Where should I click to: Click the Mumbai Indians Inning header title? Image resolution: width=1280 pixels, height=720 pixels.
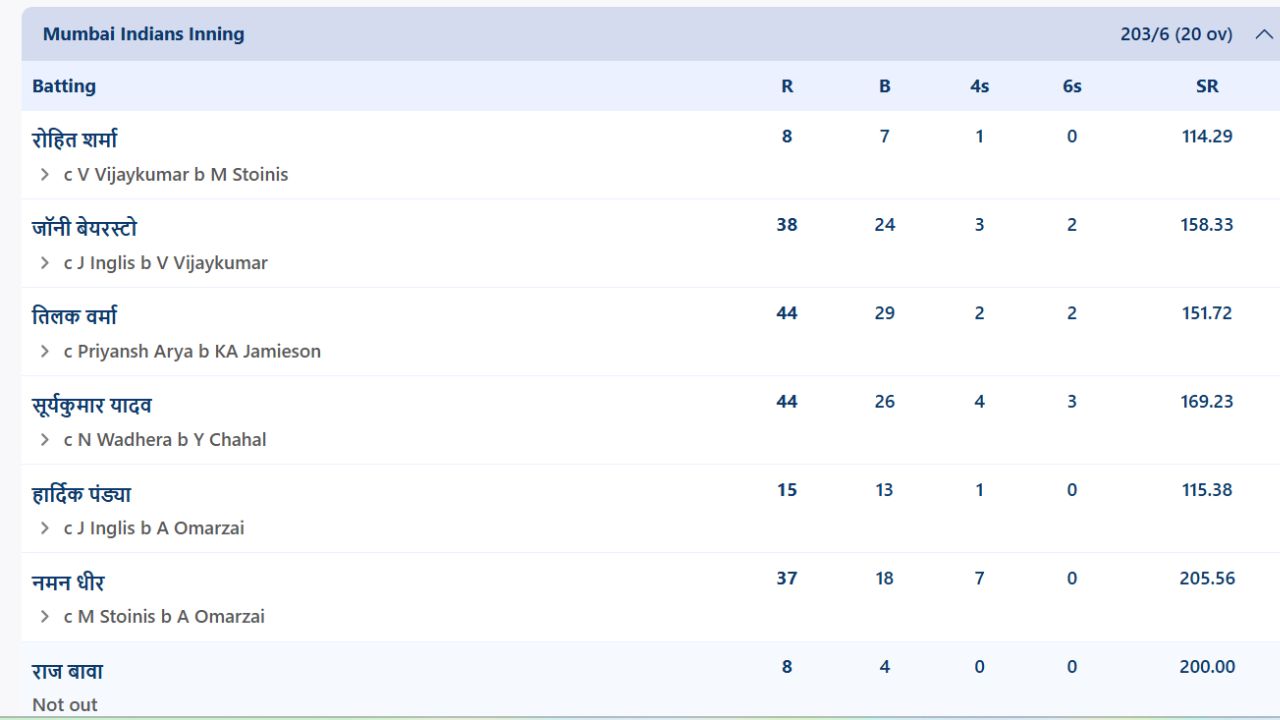[x=143, y=34]
